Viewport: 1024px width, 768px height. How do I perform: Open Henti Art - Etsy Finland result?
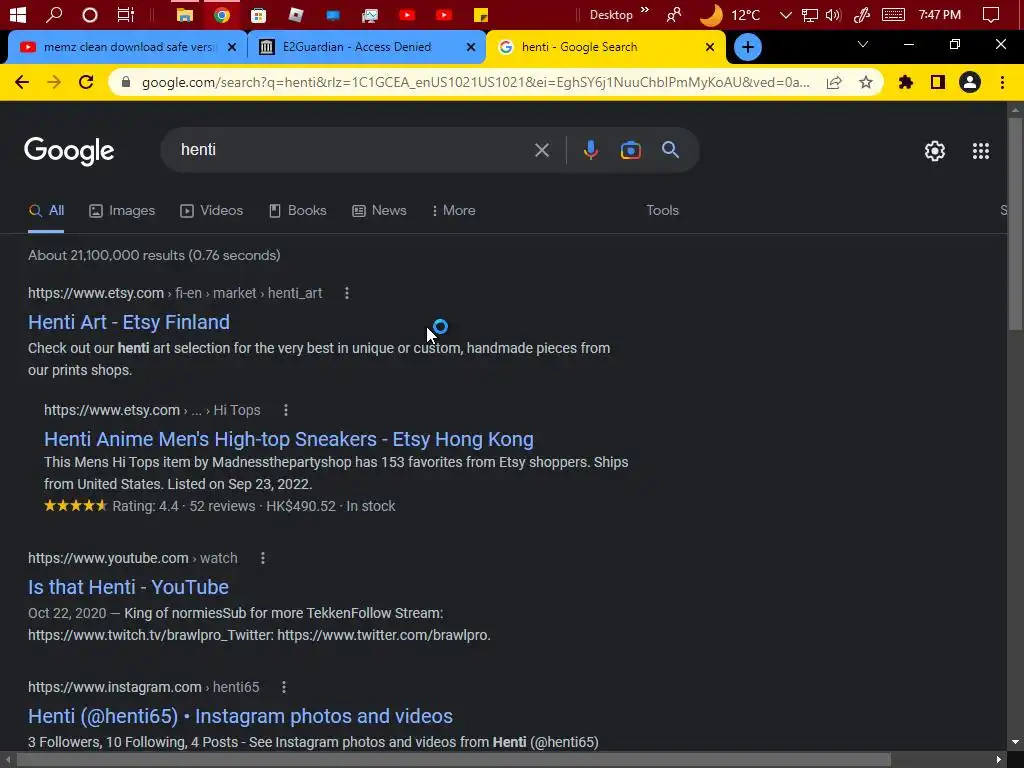[x=129, y=322]
